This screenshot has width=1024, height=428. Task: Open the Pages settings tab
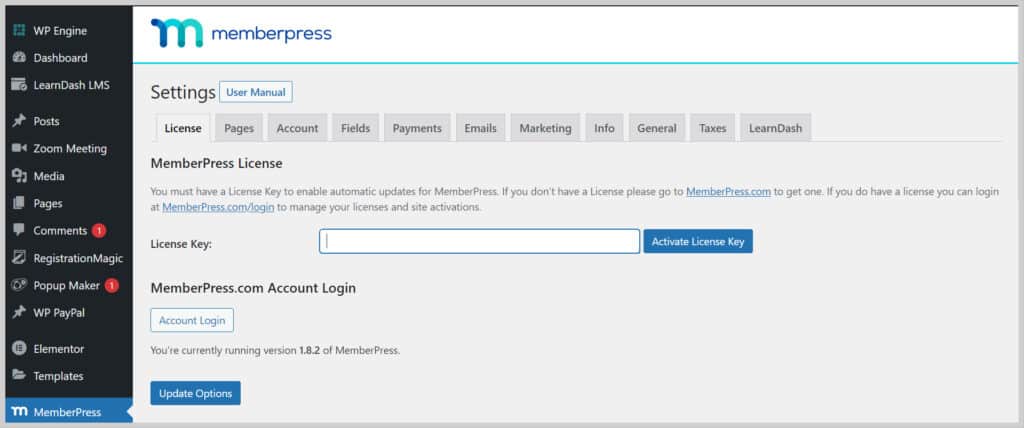(239, 128)
